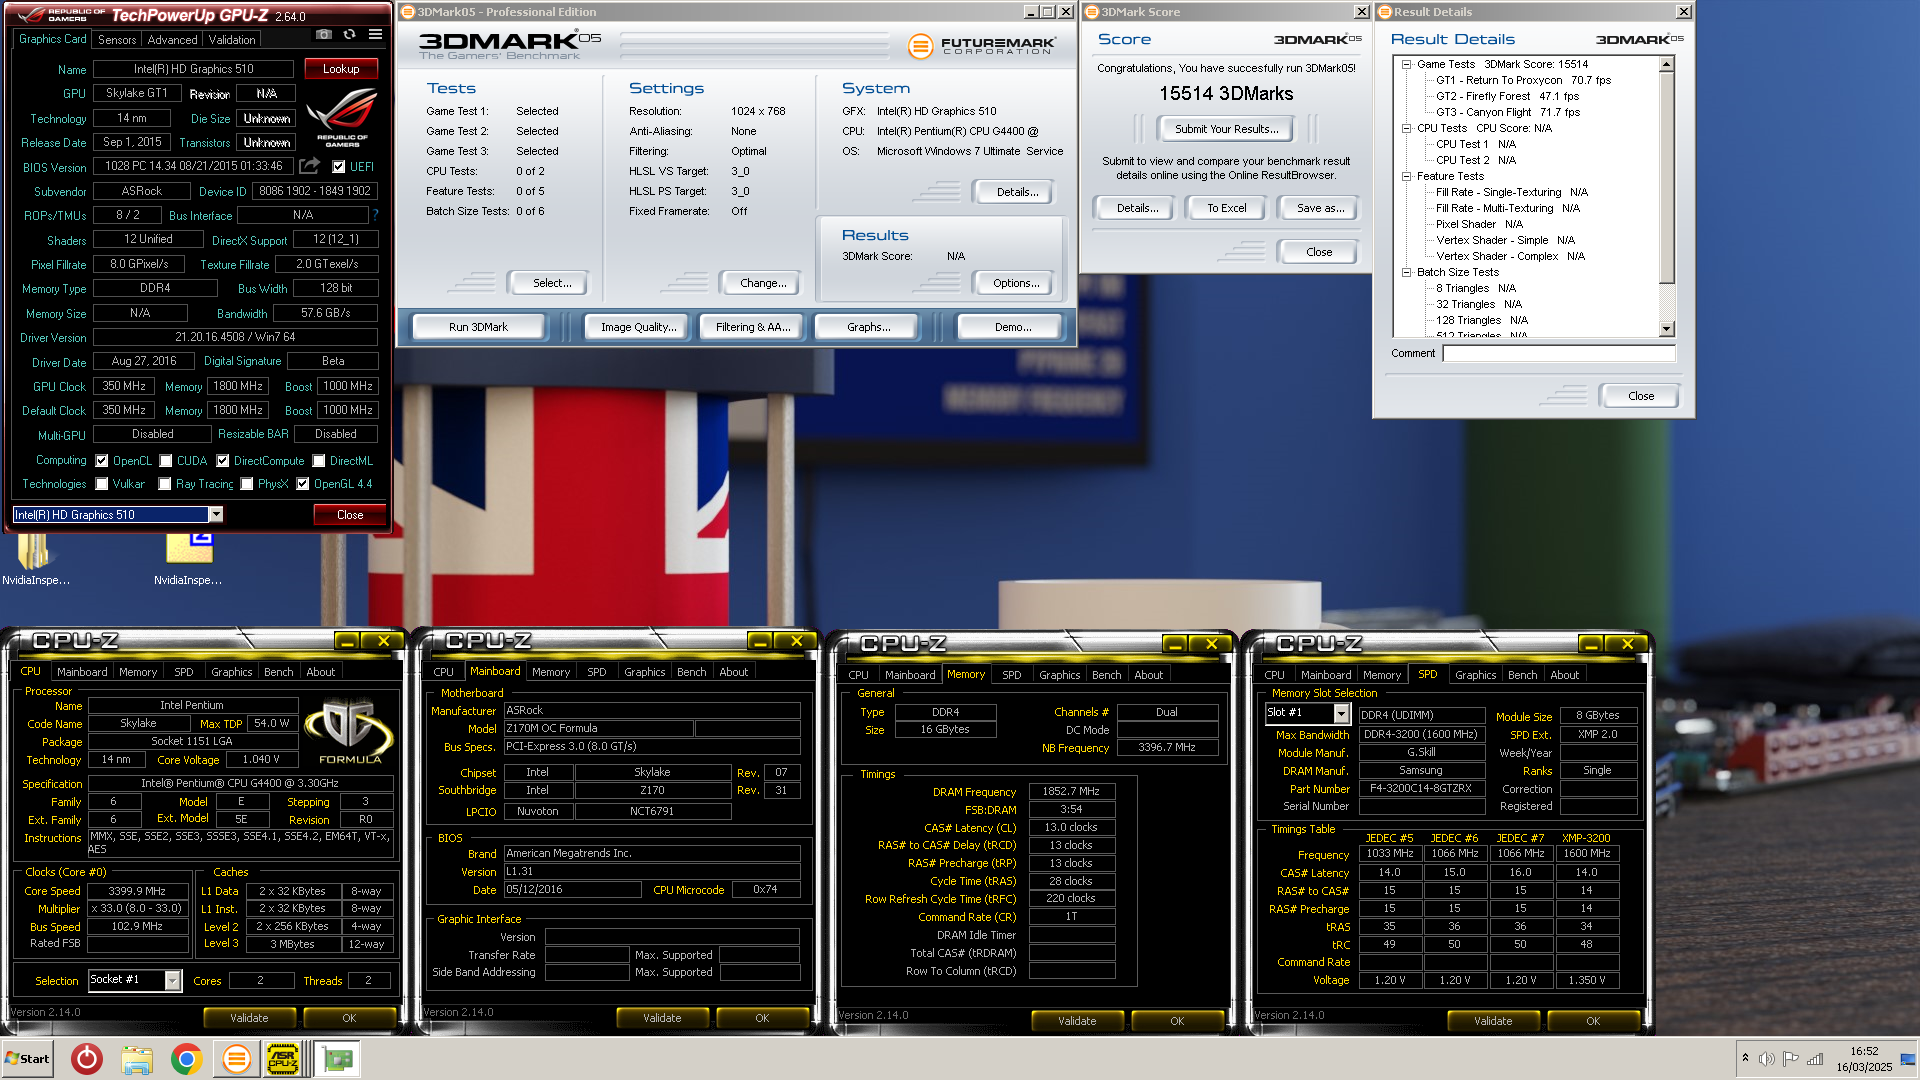Click Validate in the SPD CPU-Z window
The image size is (1920, 1080).
point(1493,1021)
